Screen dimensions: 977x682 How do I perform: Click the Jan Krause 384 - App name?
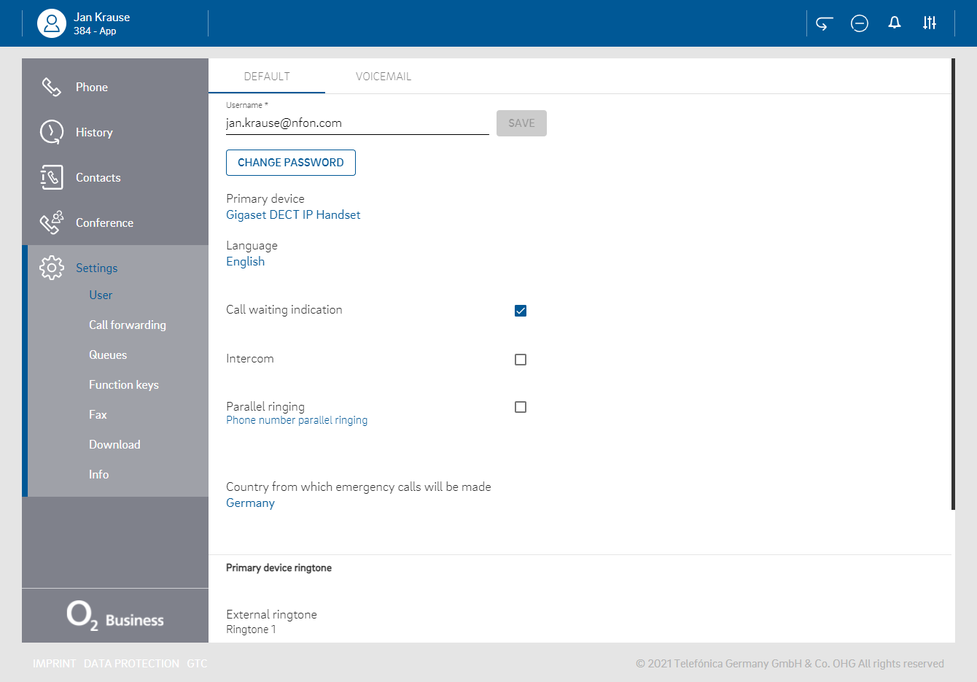click(x=102, y=24)
